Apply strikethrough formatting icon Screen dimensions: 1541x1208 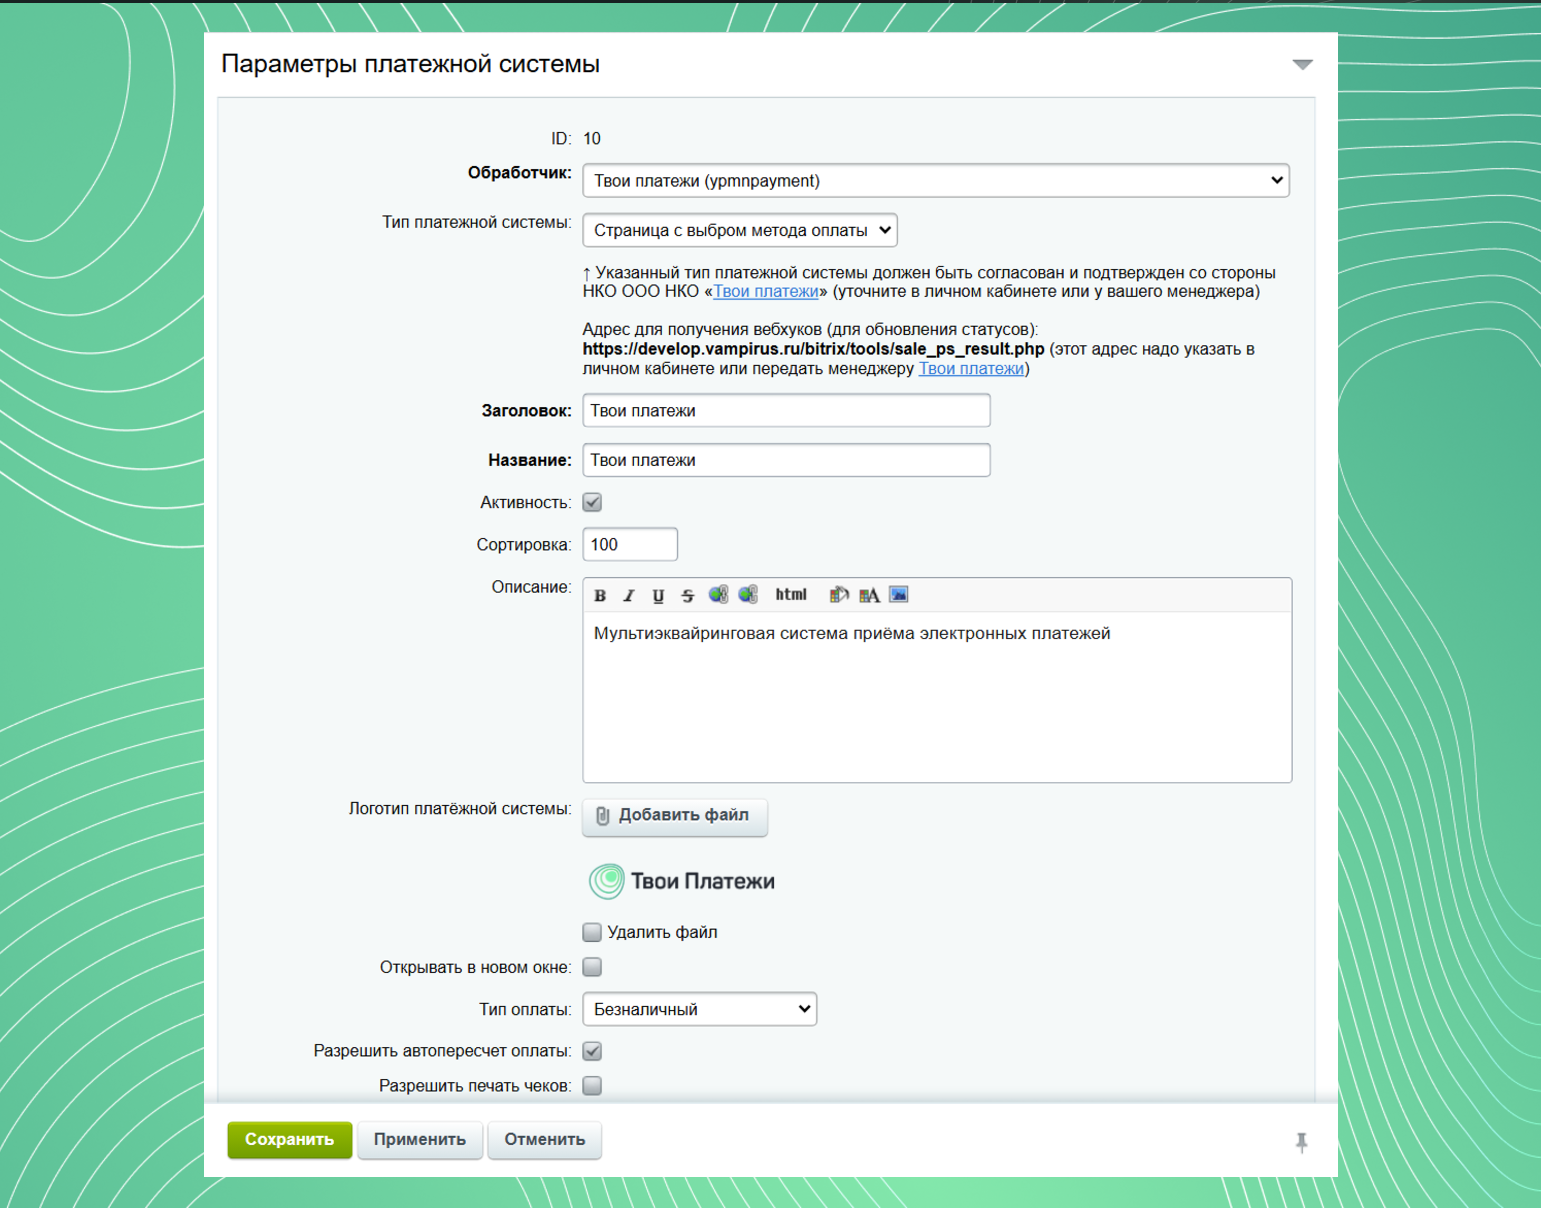(x=688, y=595)
